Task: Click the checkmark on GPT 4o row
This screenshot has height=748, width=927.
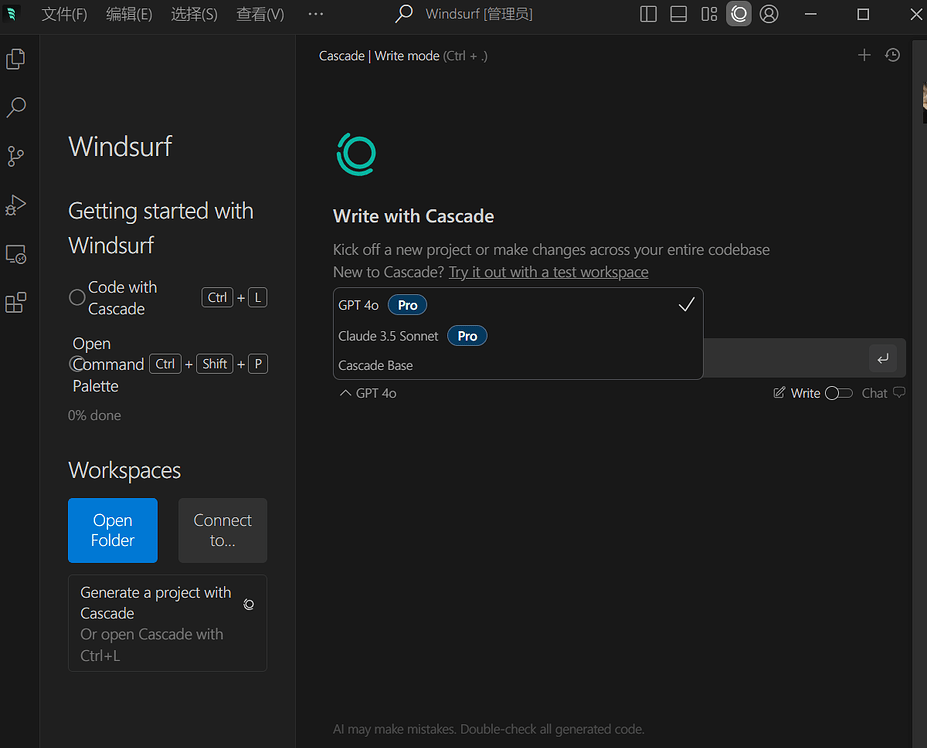Action: tap(686, 305)
